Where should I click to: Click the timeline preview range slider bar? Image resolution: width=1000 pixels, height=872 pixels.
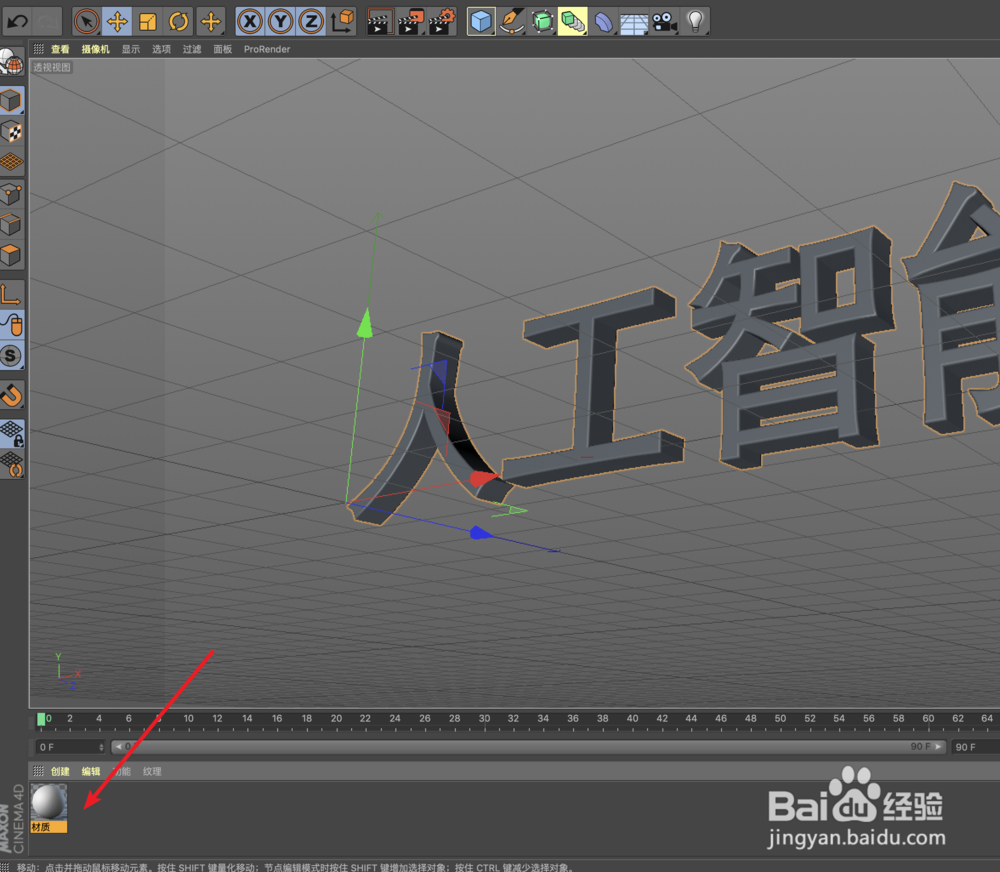coord(529,746)
